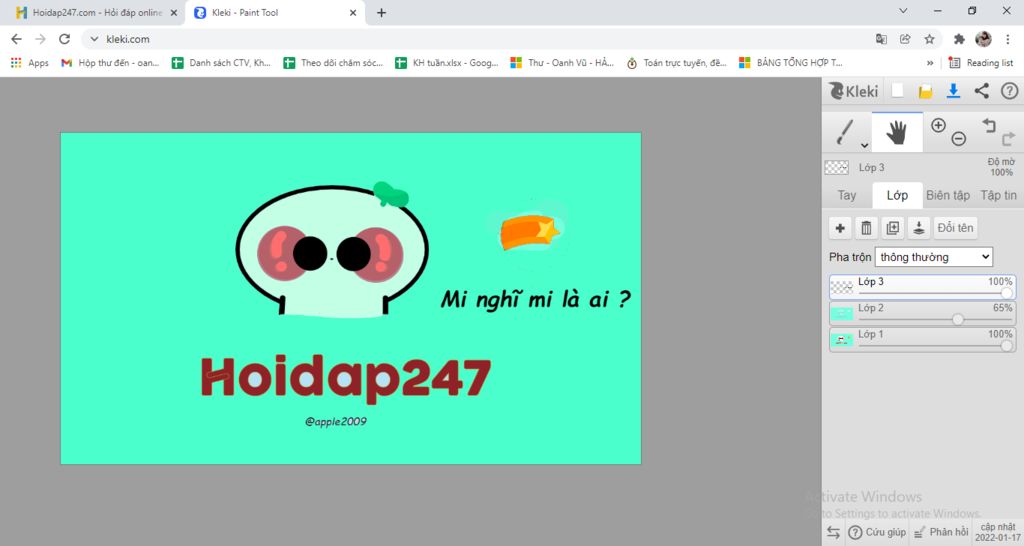The width and height of the screenshot is (1024, 546).
Task: Click the cập nhật 2022-01-17 update link
Action: (x=997, y=532)
